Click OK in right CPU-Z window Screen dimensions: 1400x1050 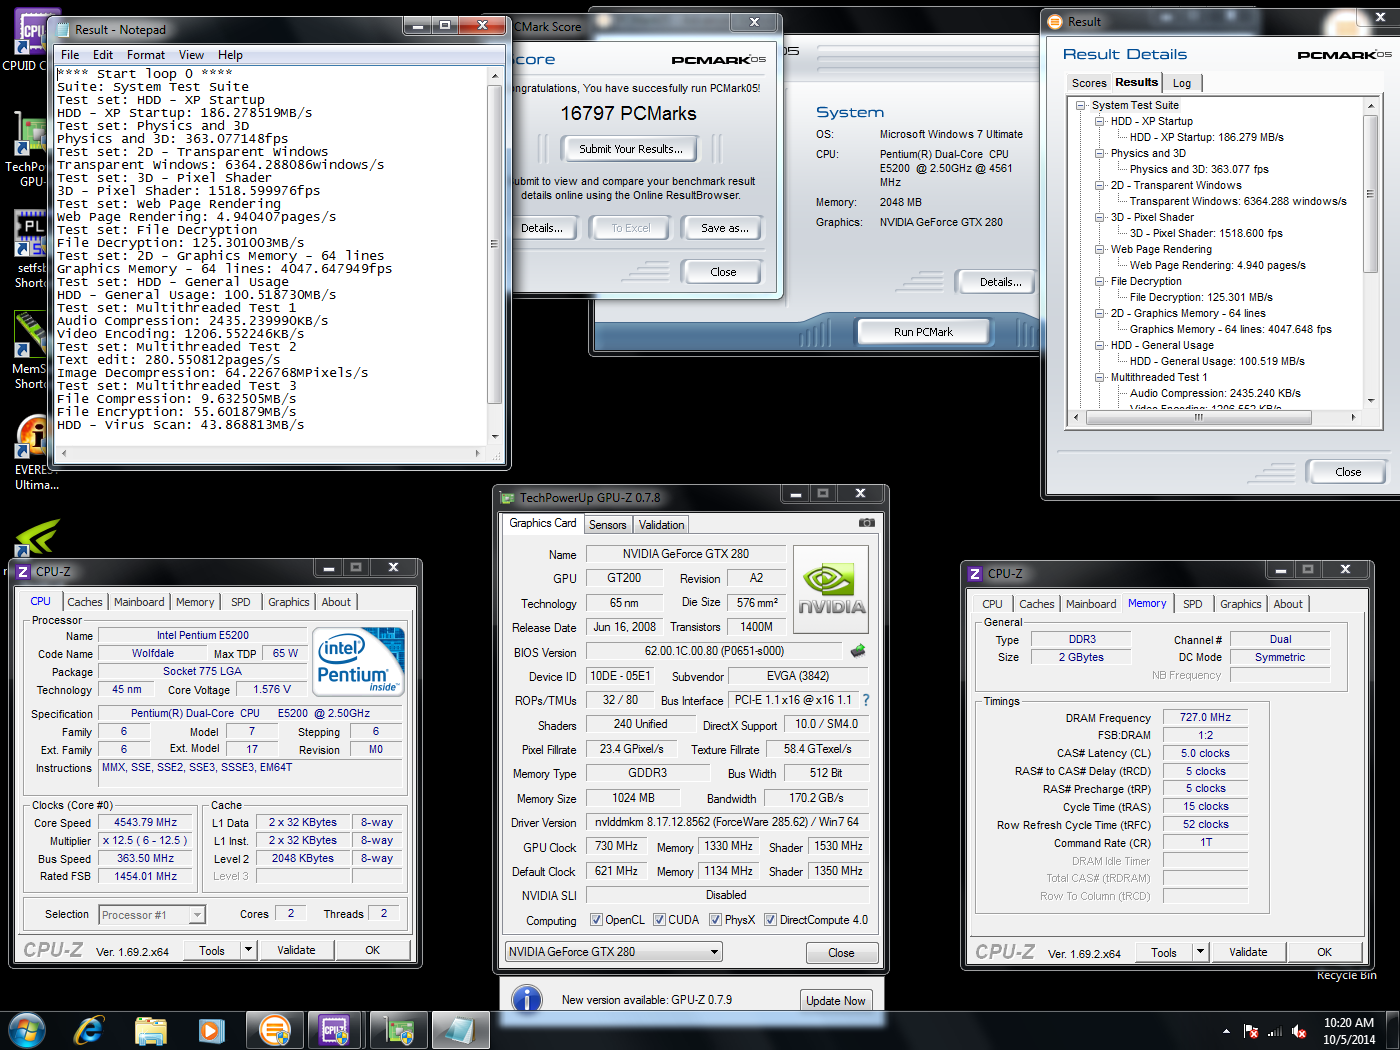[1324, 952]
